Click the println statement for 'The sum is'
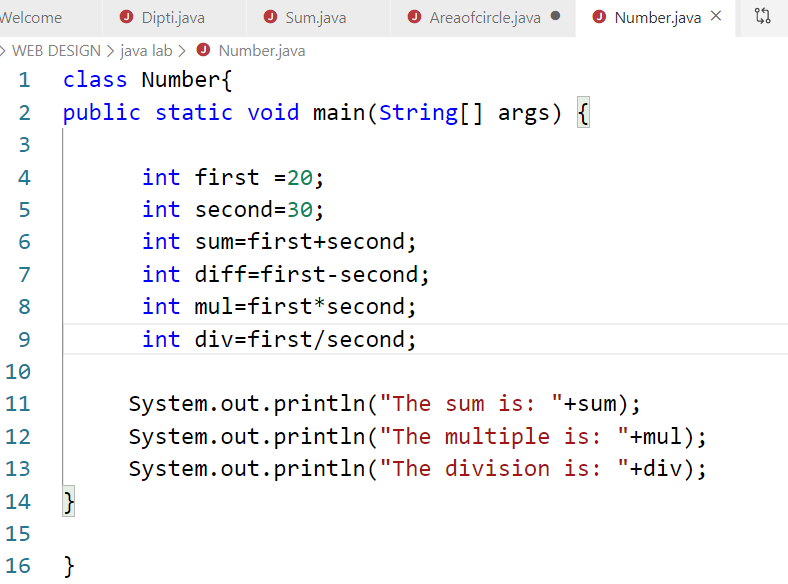 pos(383,404)
